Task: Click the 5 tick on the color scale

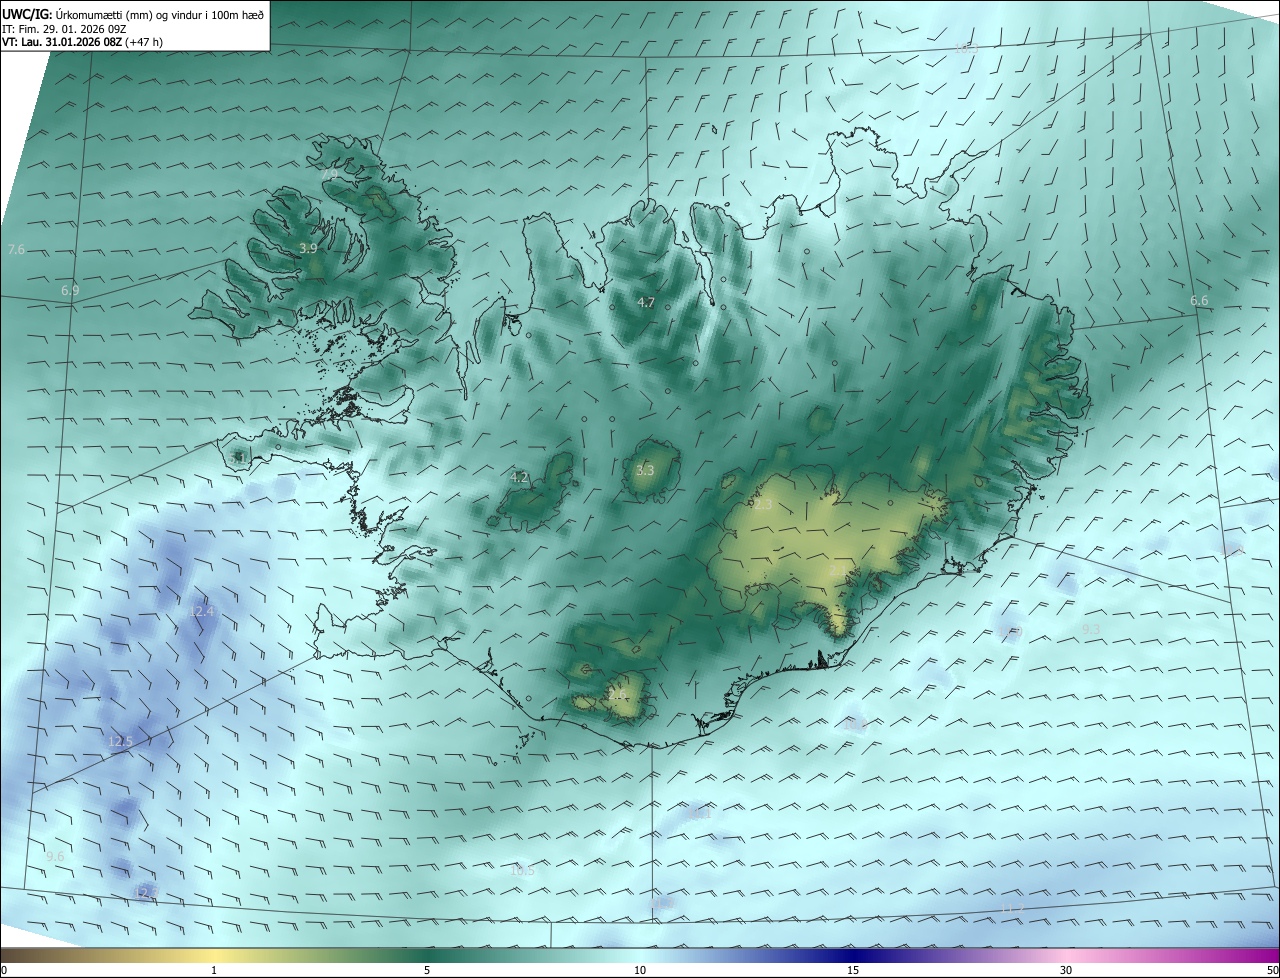Action: click(427, 971)
